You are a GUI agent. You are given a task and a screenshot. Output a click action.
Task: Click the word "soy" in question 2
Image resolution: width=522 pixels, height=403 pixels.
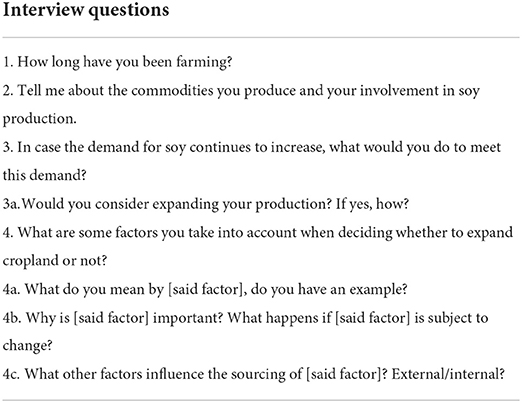coord(469,91)
